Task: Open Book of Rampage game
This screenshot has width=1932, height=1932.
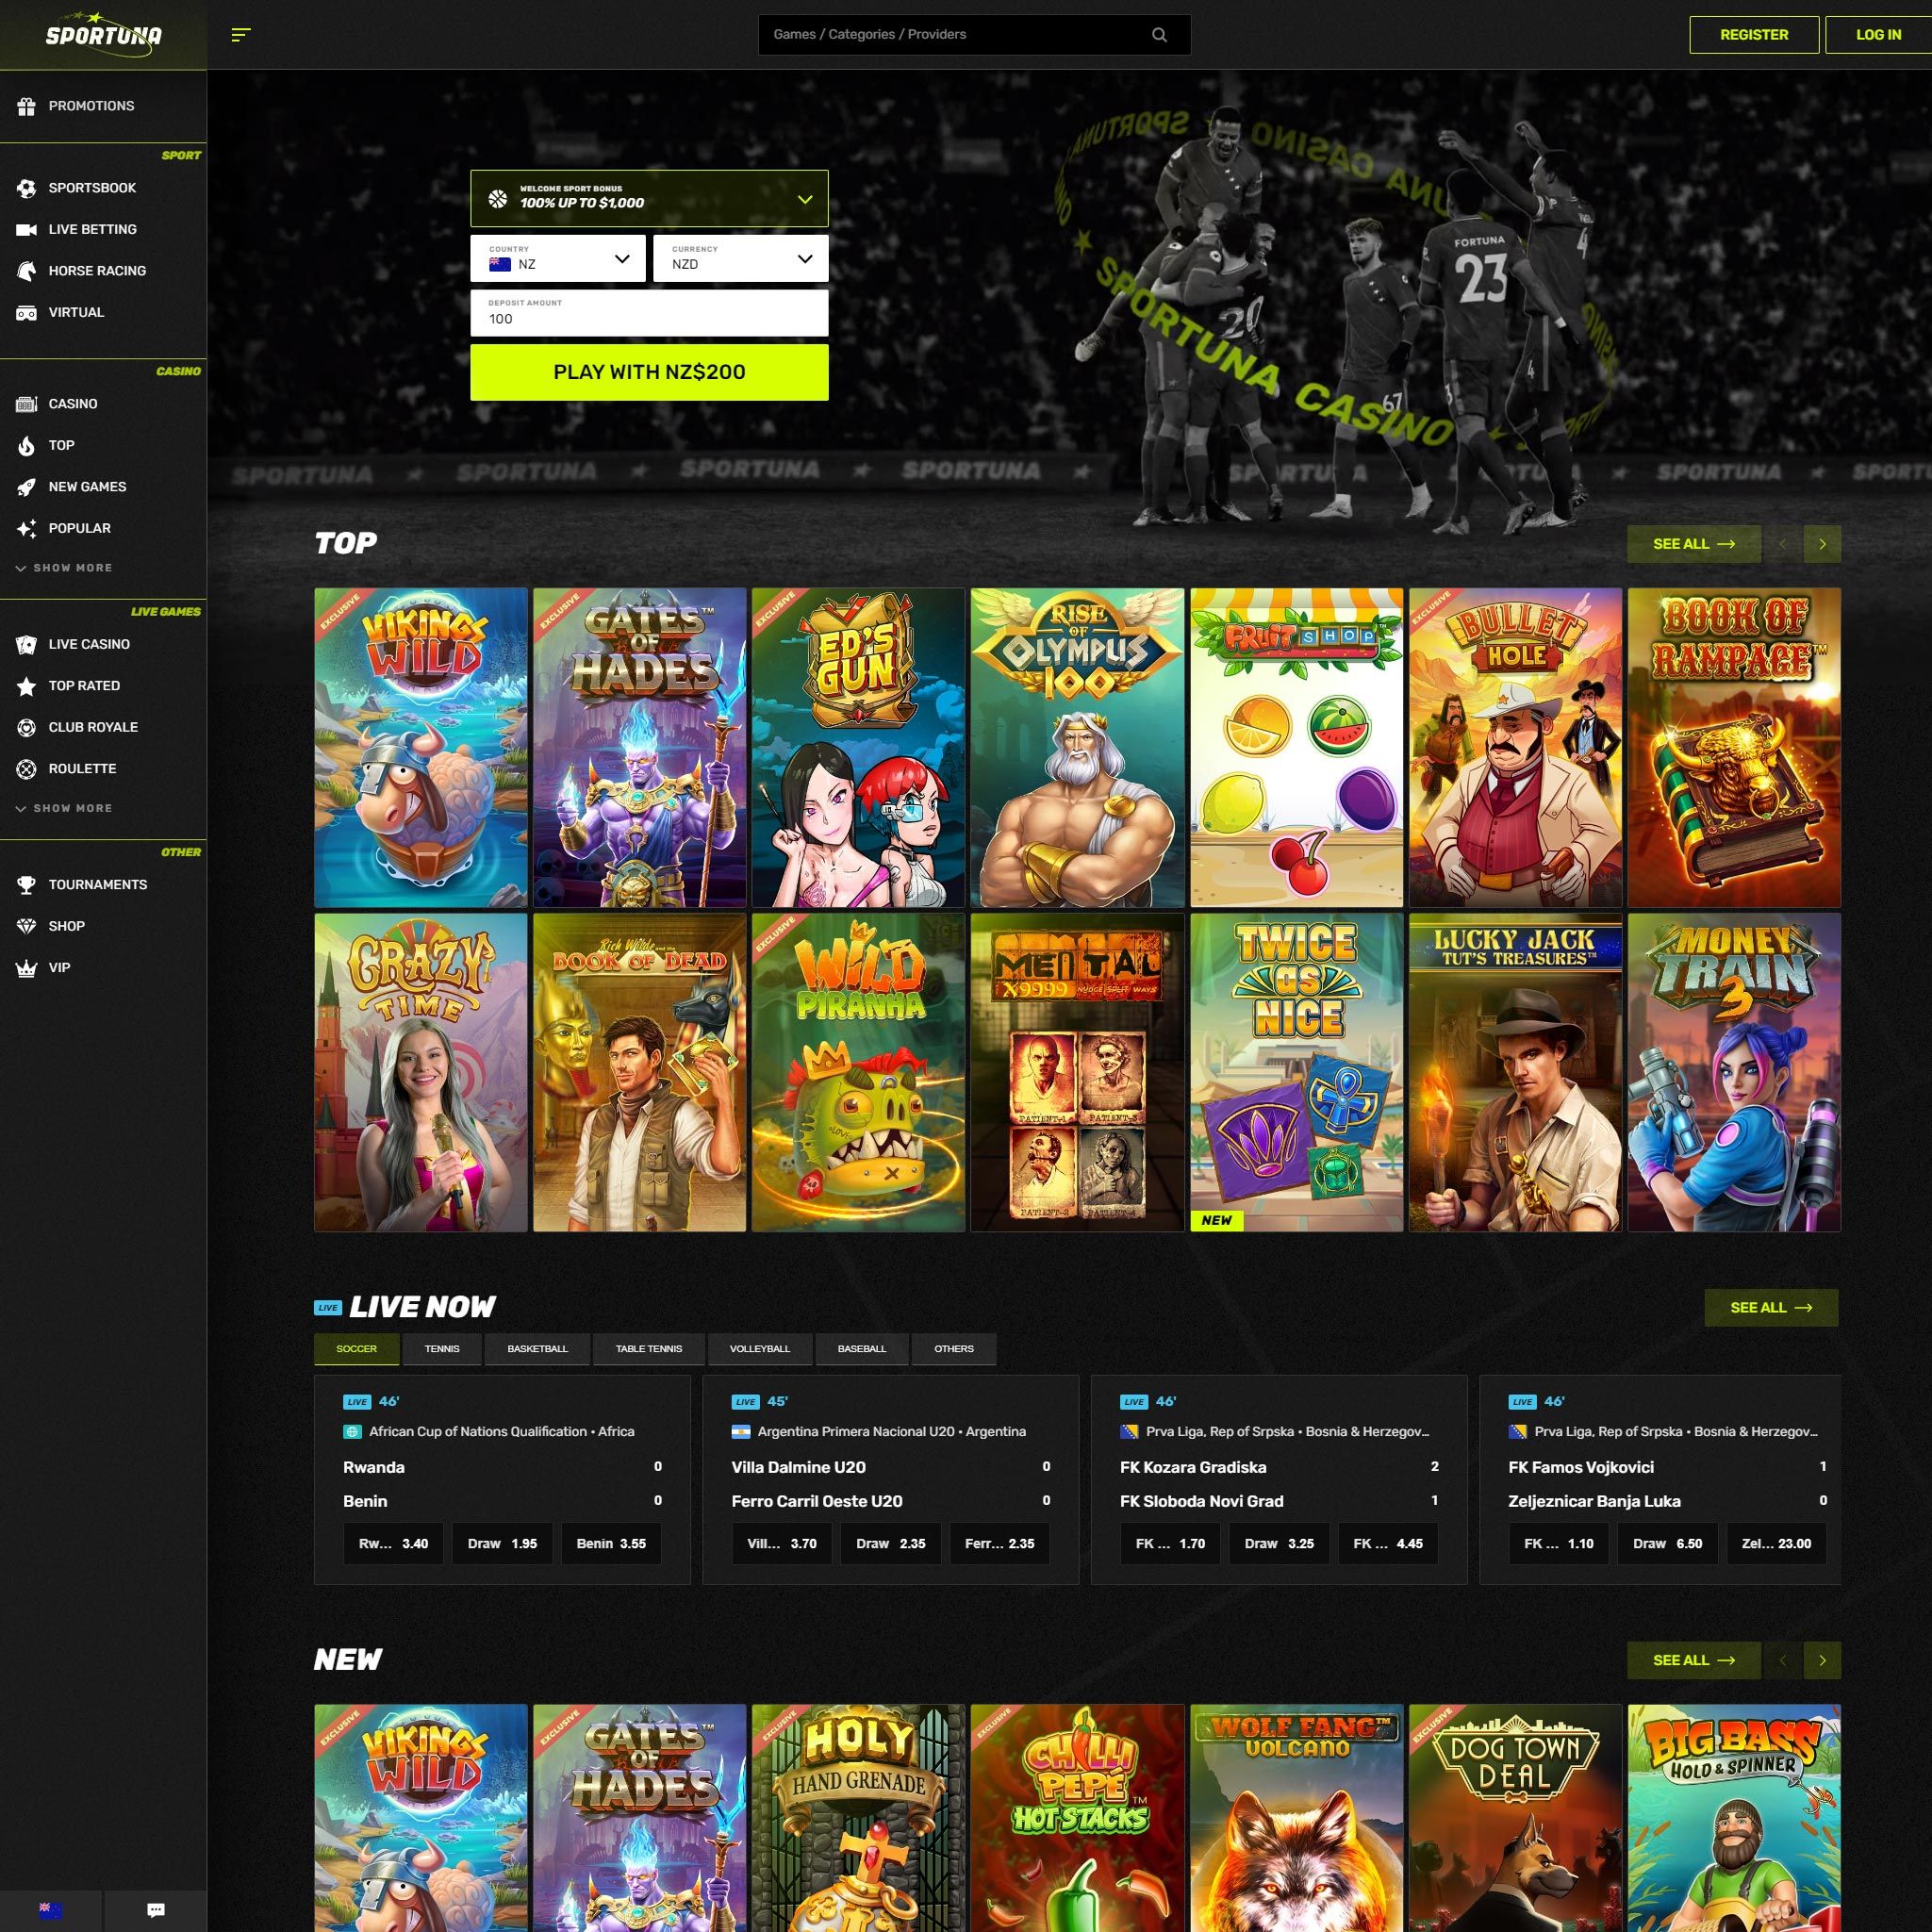Action: [1734, 748]
